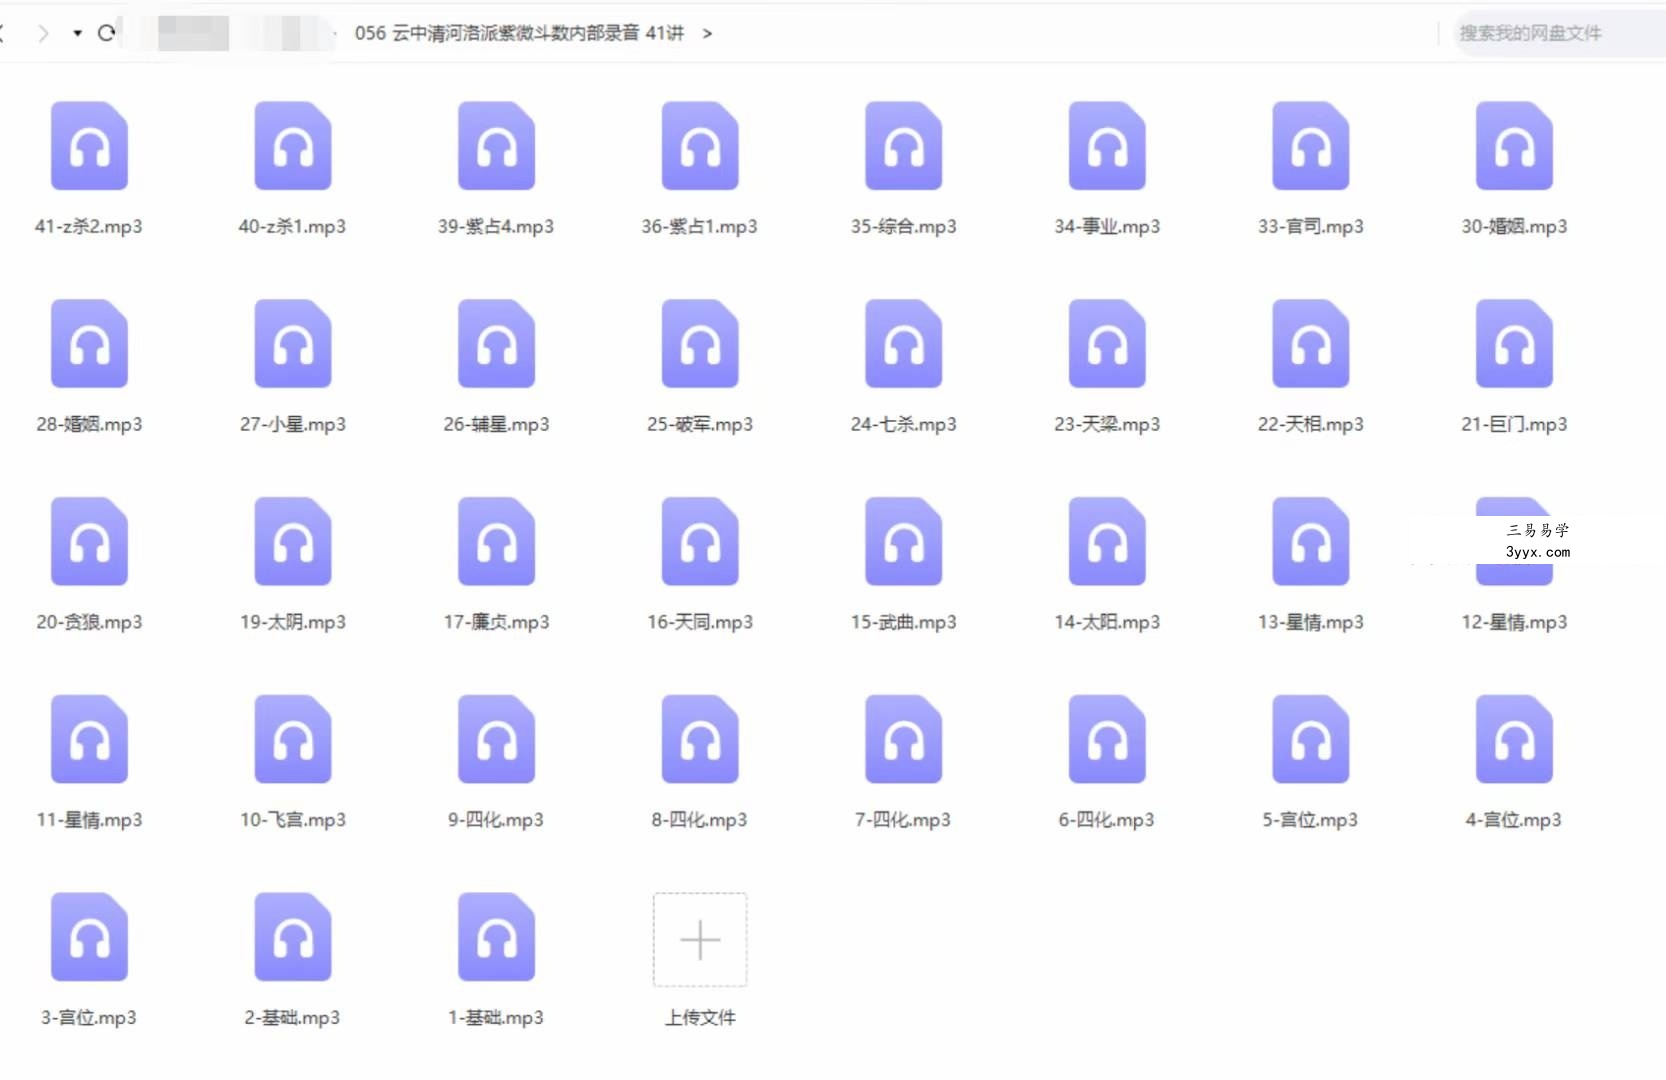
Task: Select the 33-官司.mp3 audio icon
Action: (x=1311, y=146)
